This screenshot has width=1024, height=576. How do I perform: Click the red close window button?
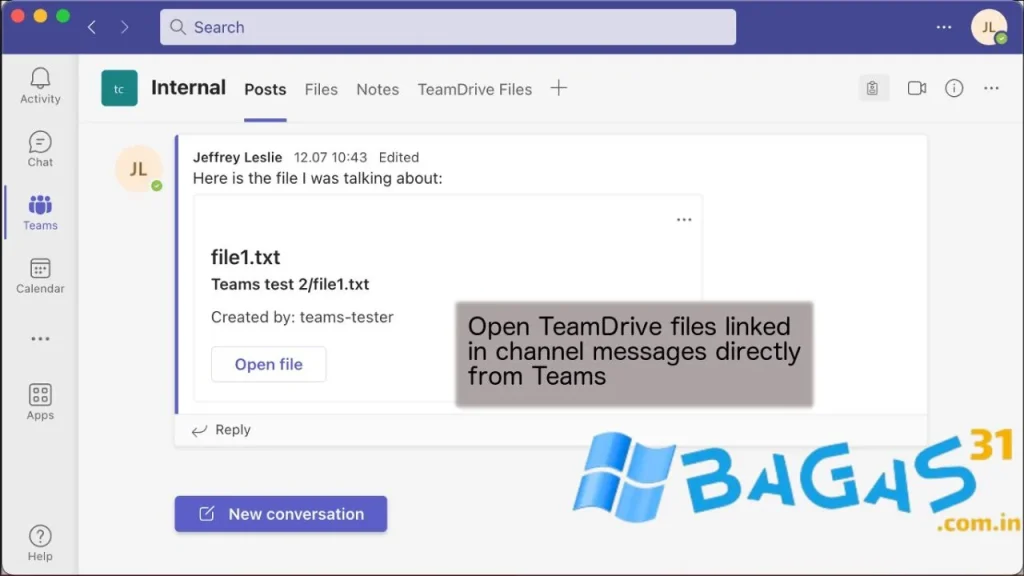[18, 16]
